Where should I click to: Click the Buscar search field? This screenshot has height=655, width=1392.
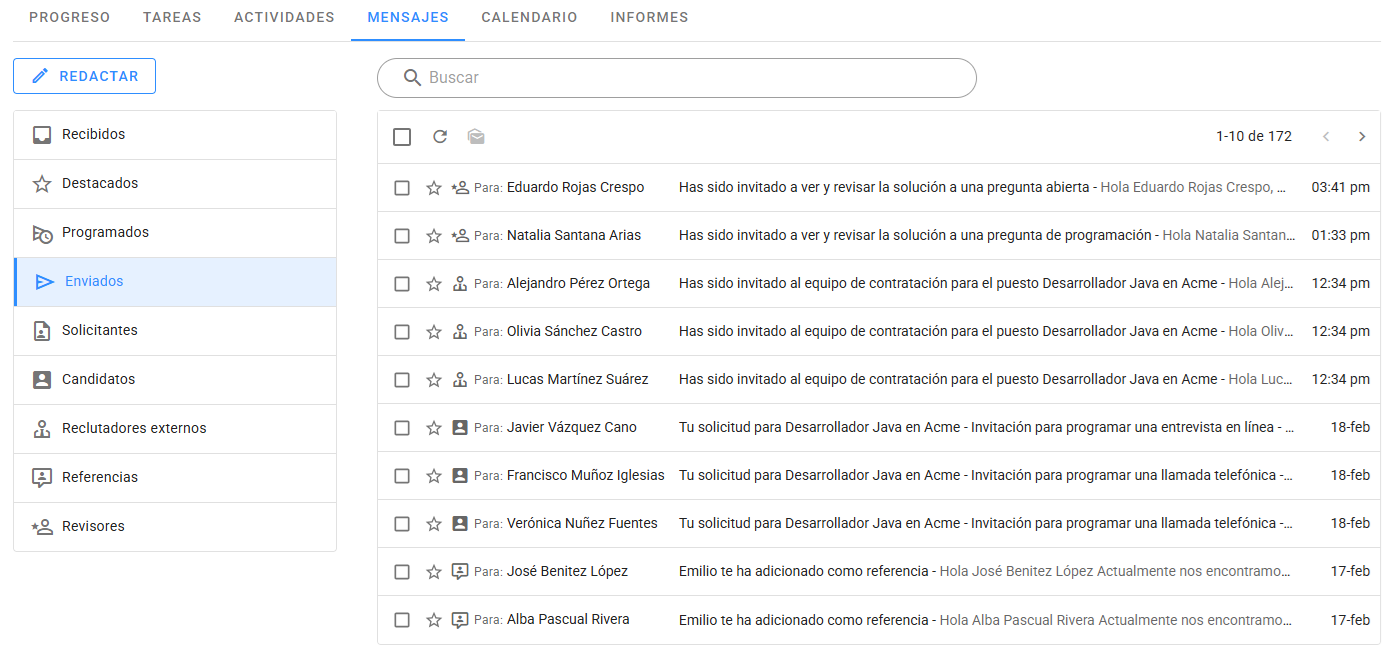tap(690, 78)
